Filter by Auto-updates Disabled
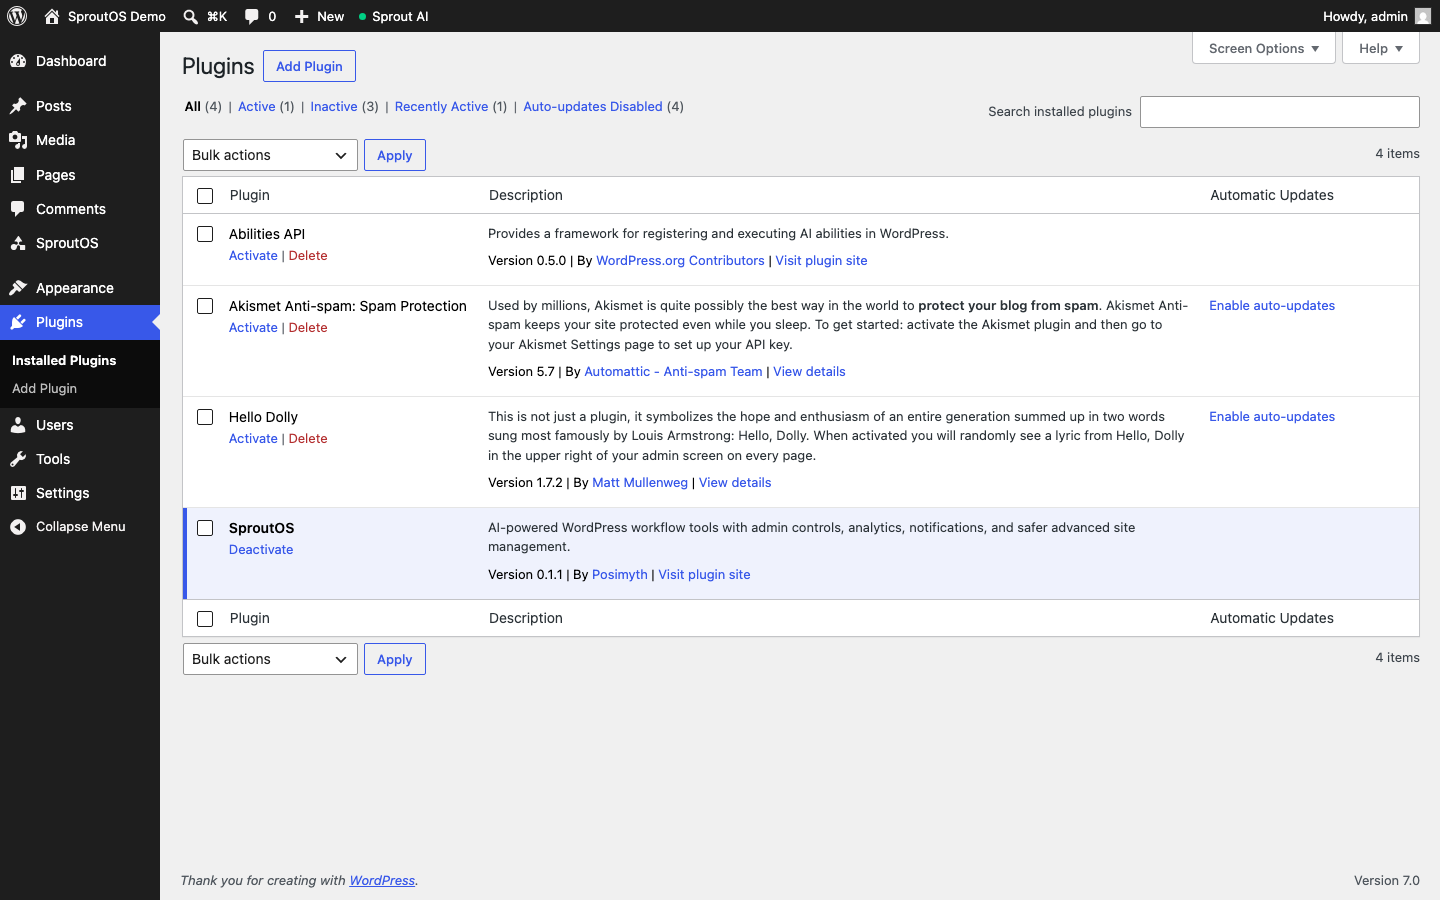Viewport: 1440px width, 900px height. (x=593, y=106)
